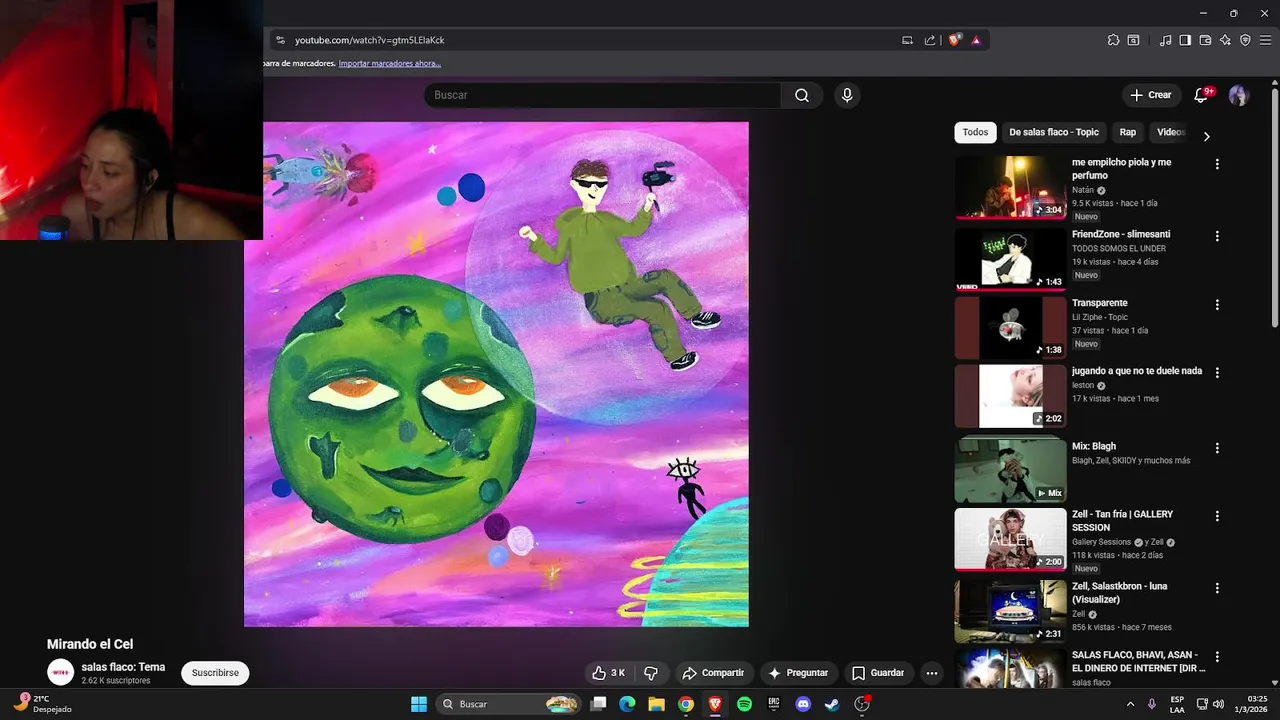Open the browser extensions puzzle icon
Viewport: 1280px width, 720px height.
pyautogui.click(x=1113, y=40)
